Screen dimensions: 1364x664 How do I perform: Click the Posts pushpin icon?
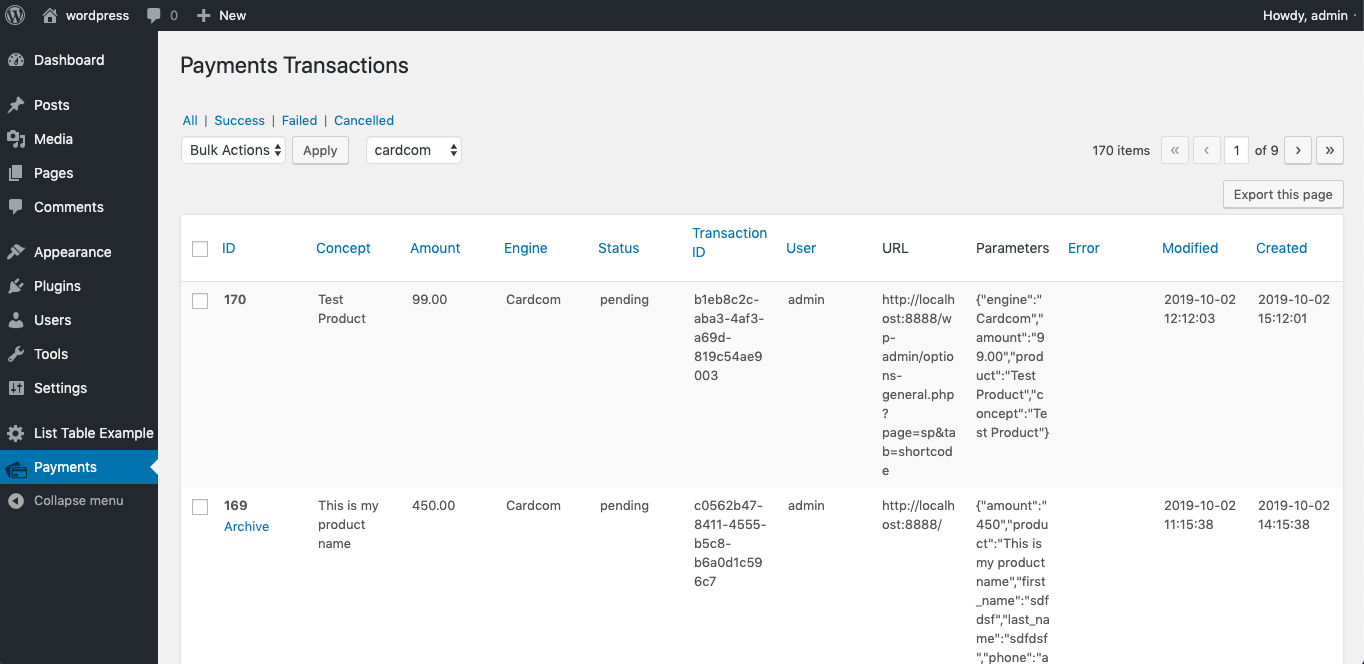(x=16, y=105)
